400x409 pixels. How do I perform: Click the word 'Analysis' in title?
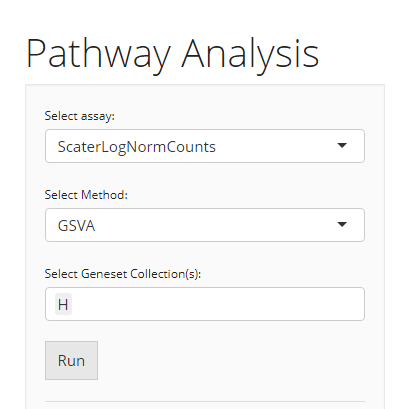(250, 55)
